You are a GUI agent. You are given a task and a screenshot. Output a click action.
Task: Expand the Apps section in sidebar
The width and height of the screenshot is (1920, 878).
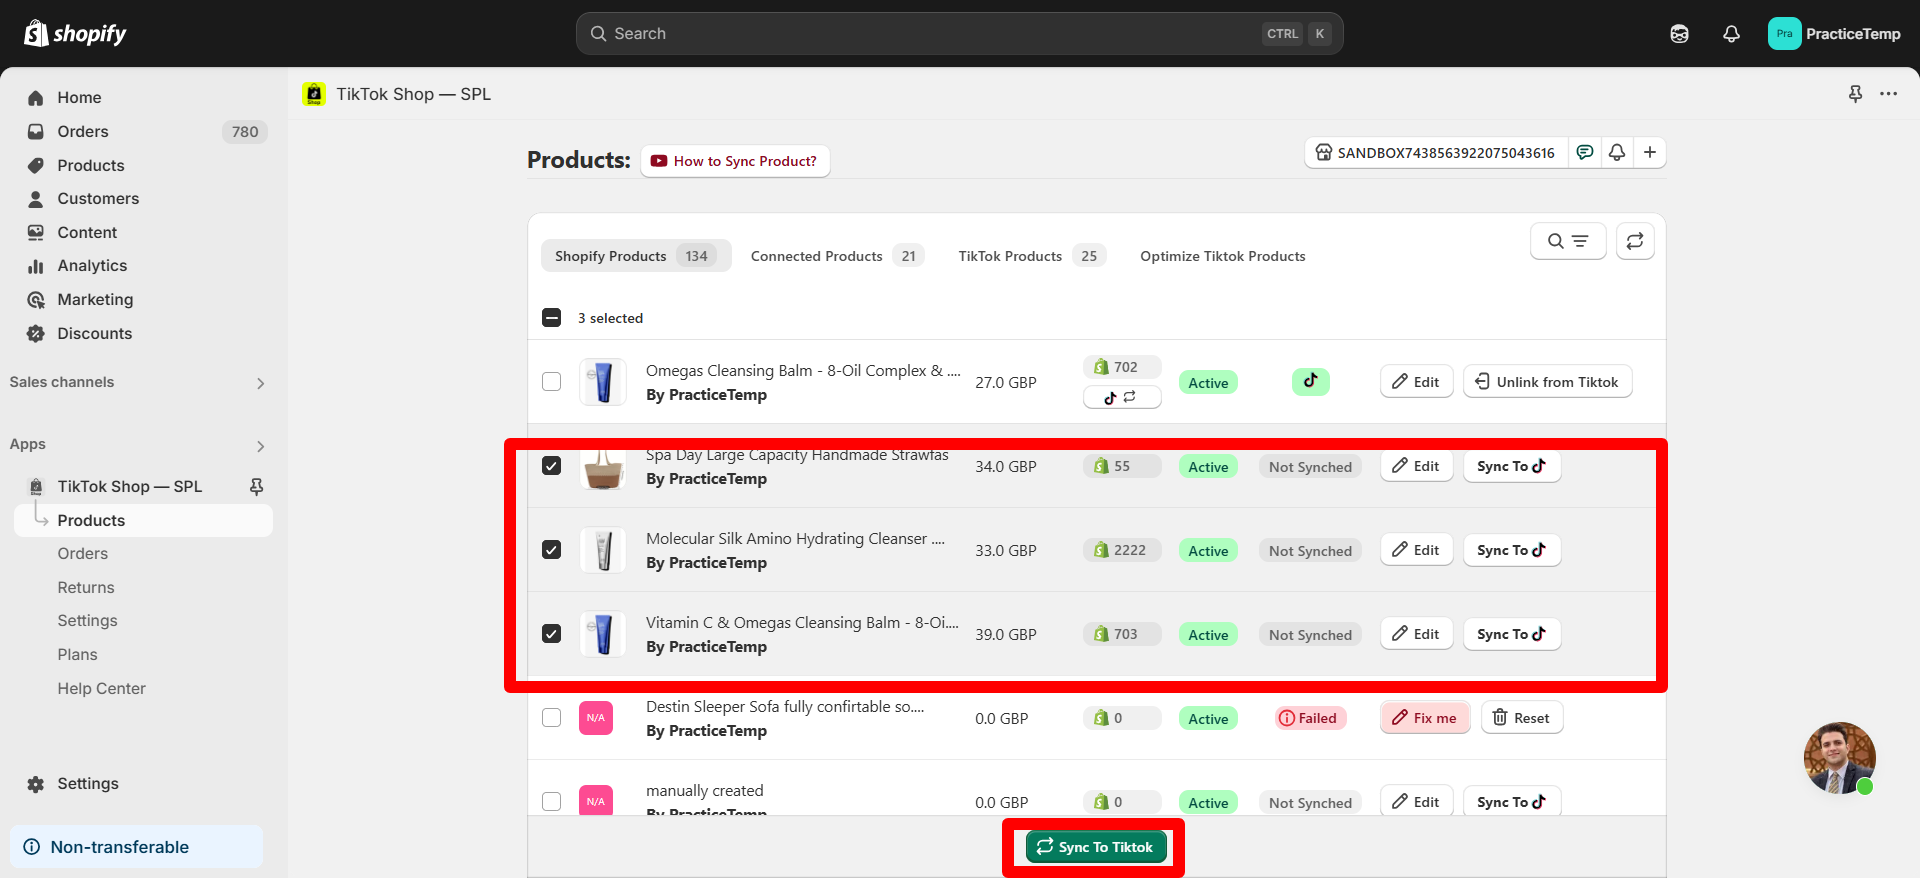(260, 446)
